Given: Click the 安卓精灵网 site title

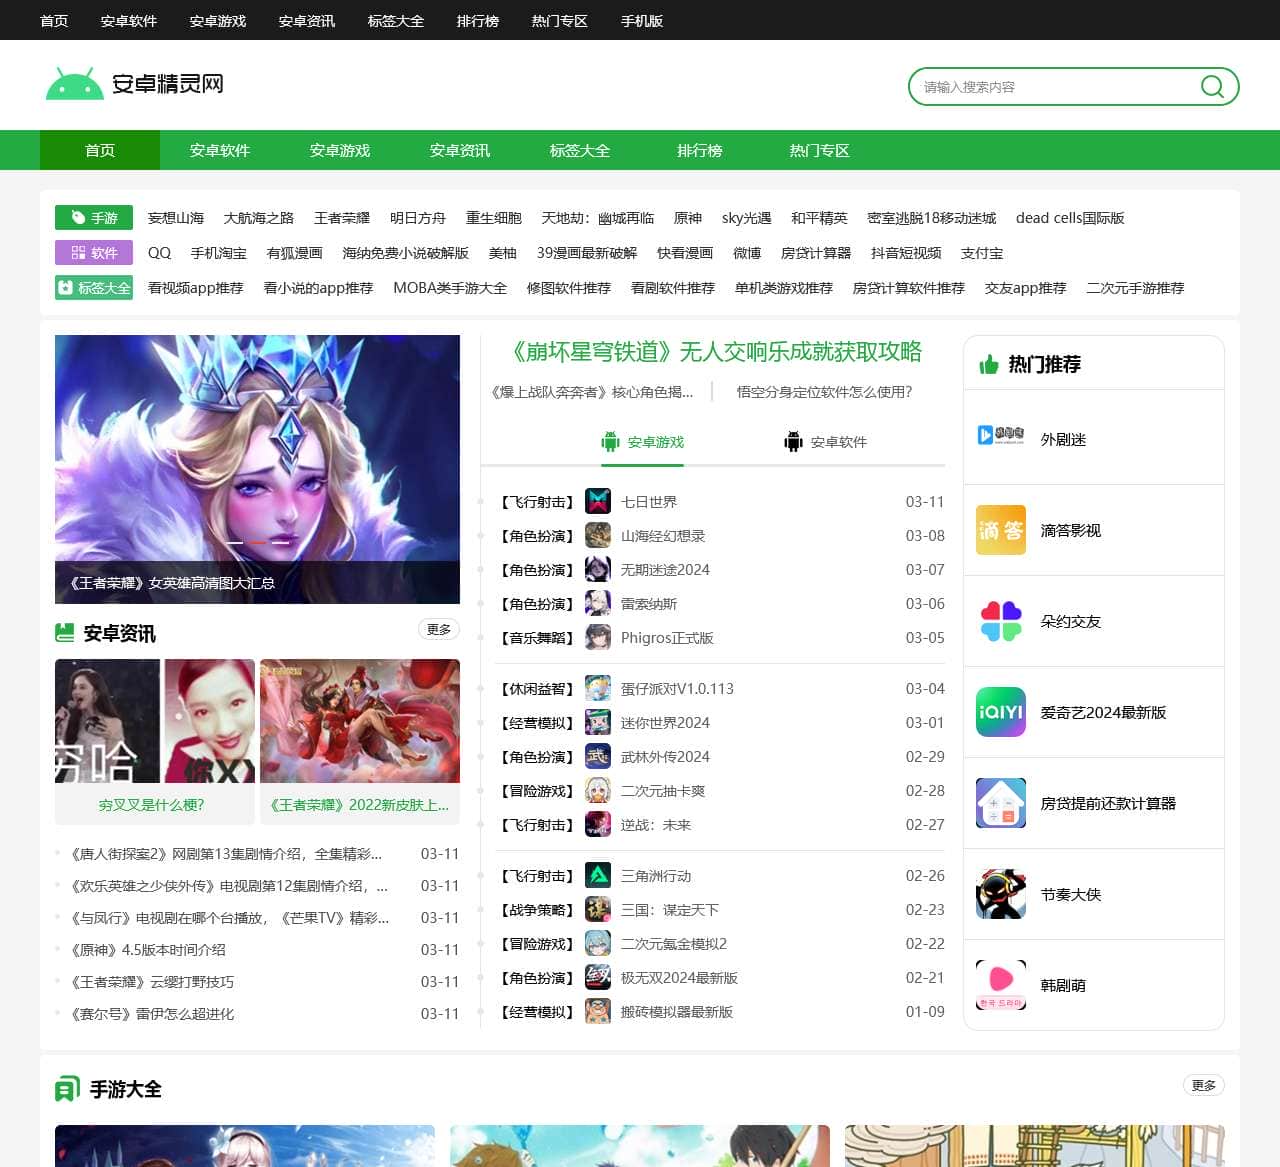Looking at the screenshot, I should (167, 84).
